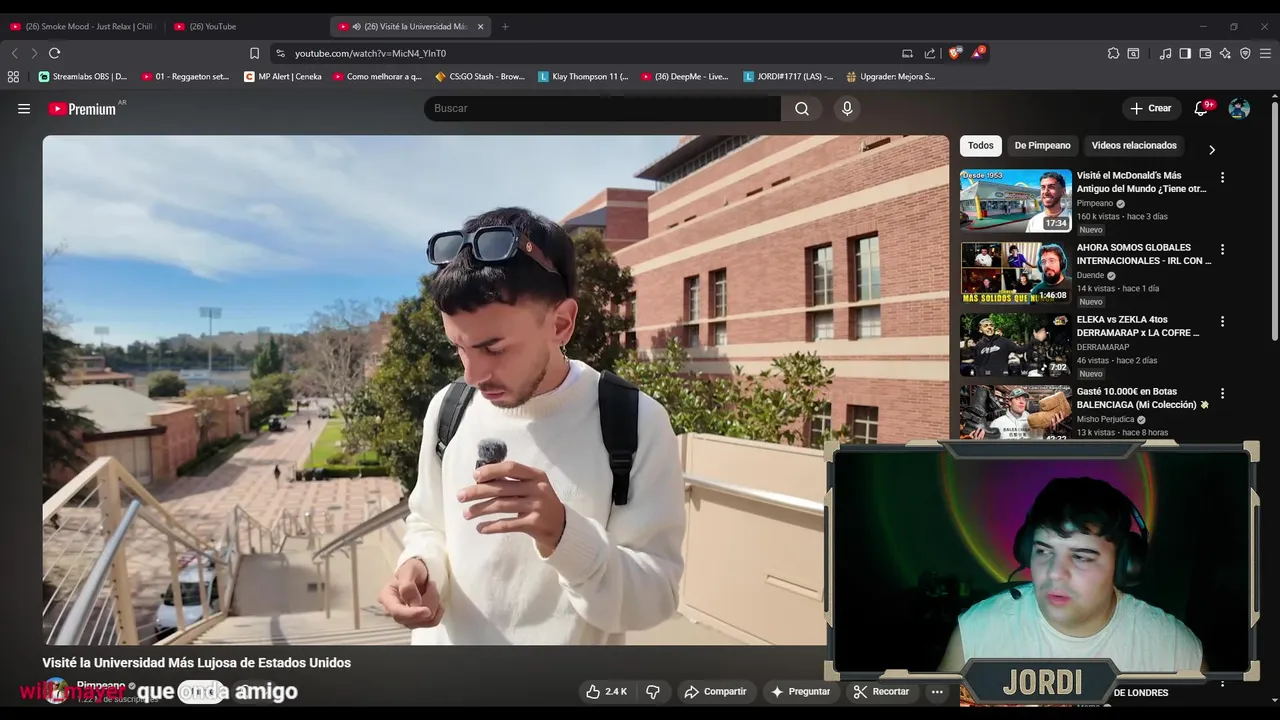Open the account avatar menu
The height and width of the screenshot is (720, 1280).
point(1239,108)
